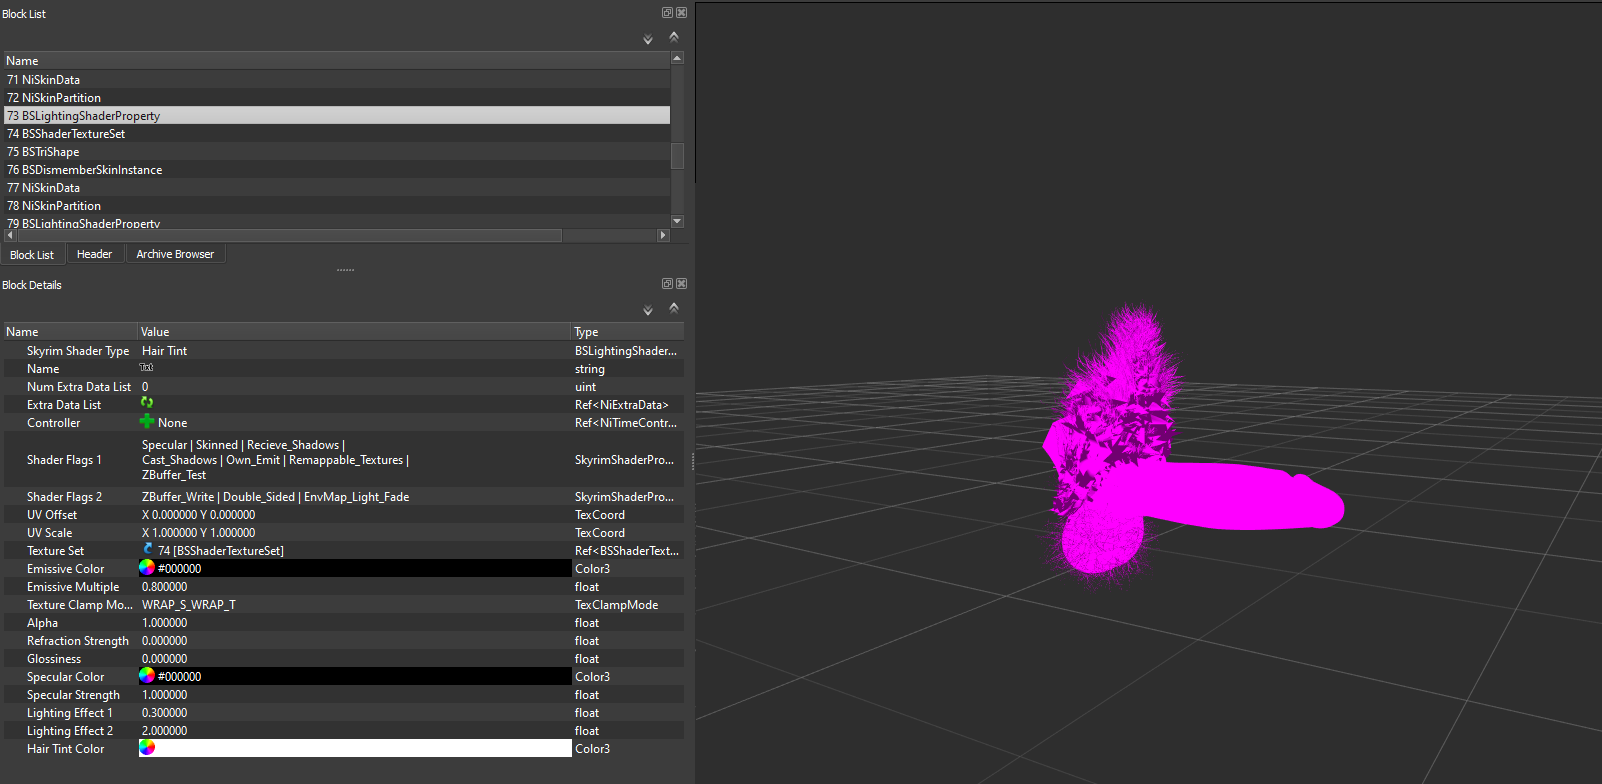Click the Skyrim Shader Type Hair Tint value
The image size is (1602, 784).
tap(164, 351)
